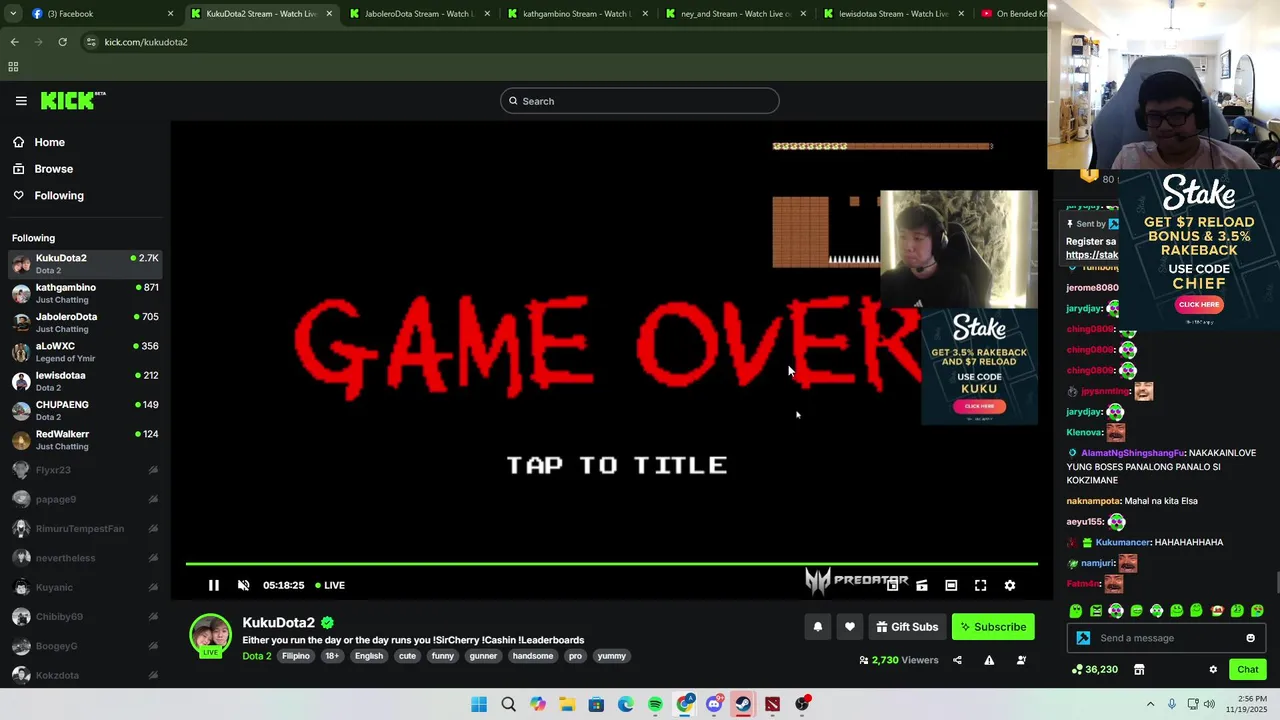Open Spotify from taskbar

[x=655, y=704]
